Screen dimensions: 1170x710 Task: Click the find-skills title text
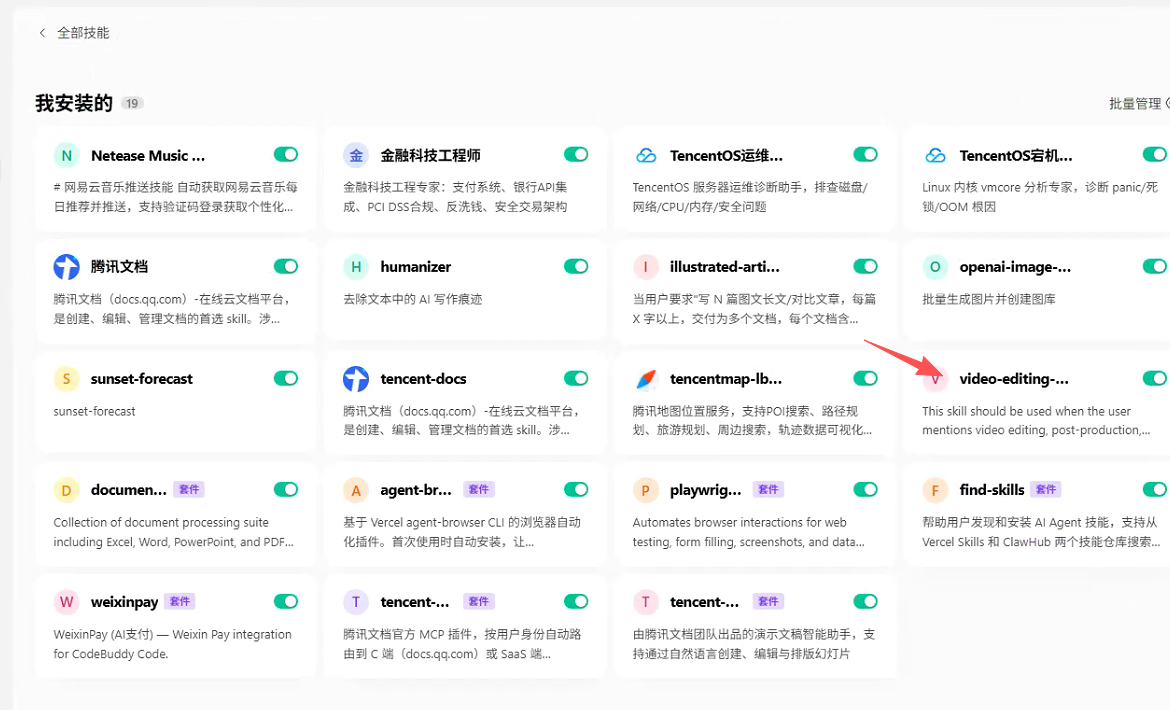coord(992,490)
